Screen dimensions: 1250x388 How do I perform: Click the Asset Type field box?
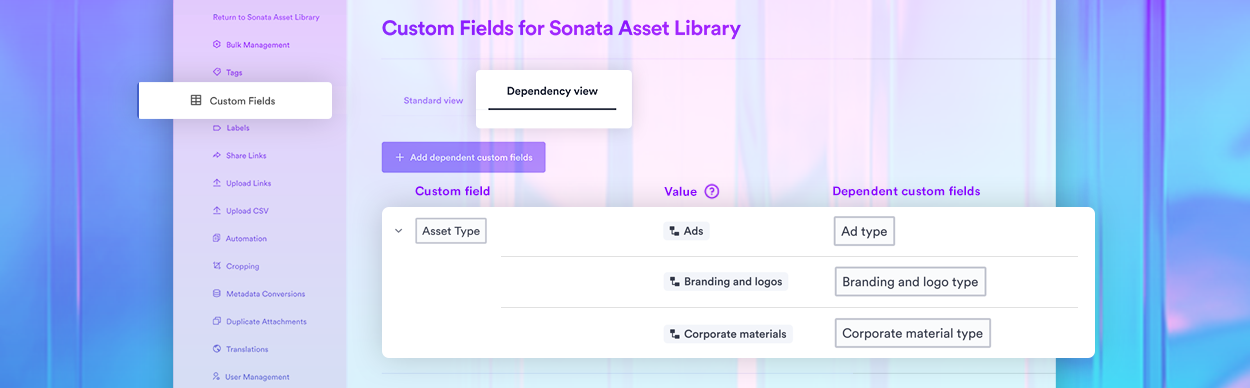pyautogui.click(x=451, y=231)
